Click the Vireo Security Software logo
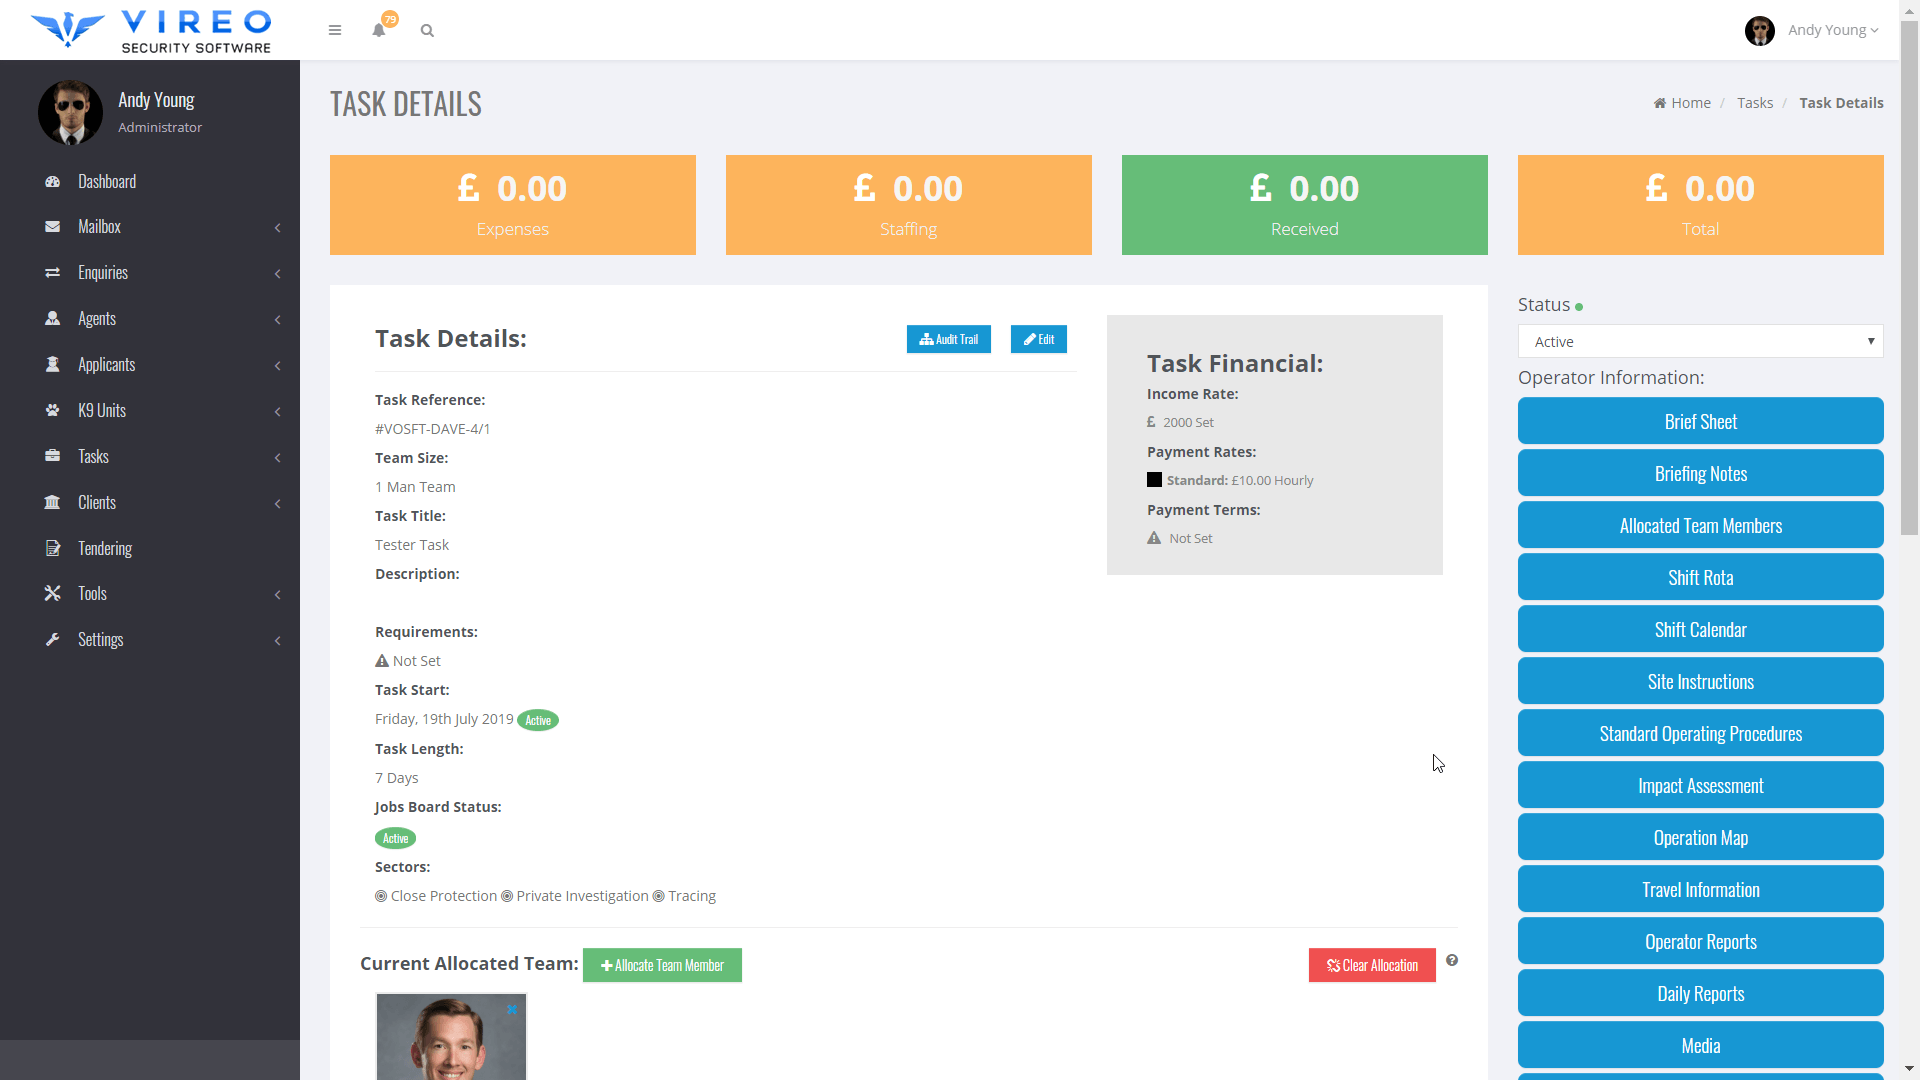 tap(150, 30)
